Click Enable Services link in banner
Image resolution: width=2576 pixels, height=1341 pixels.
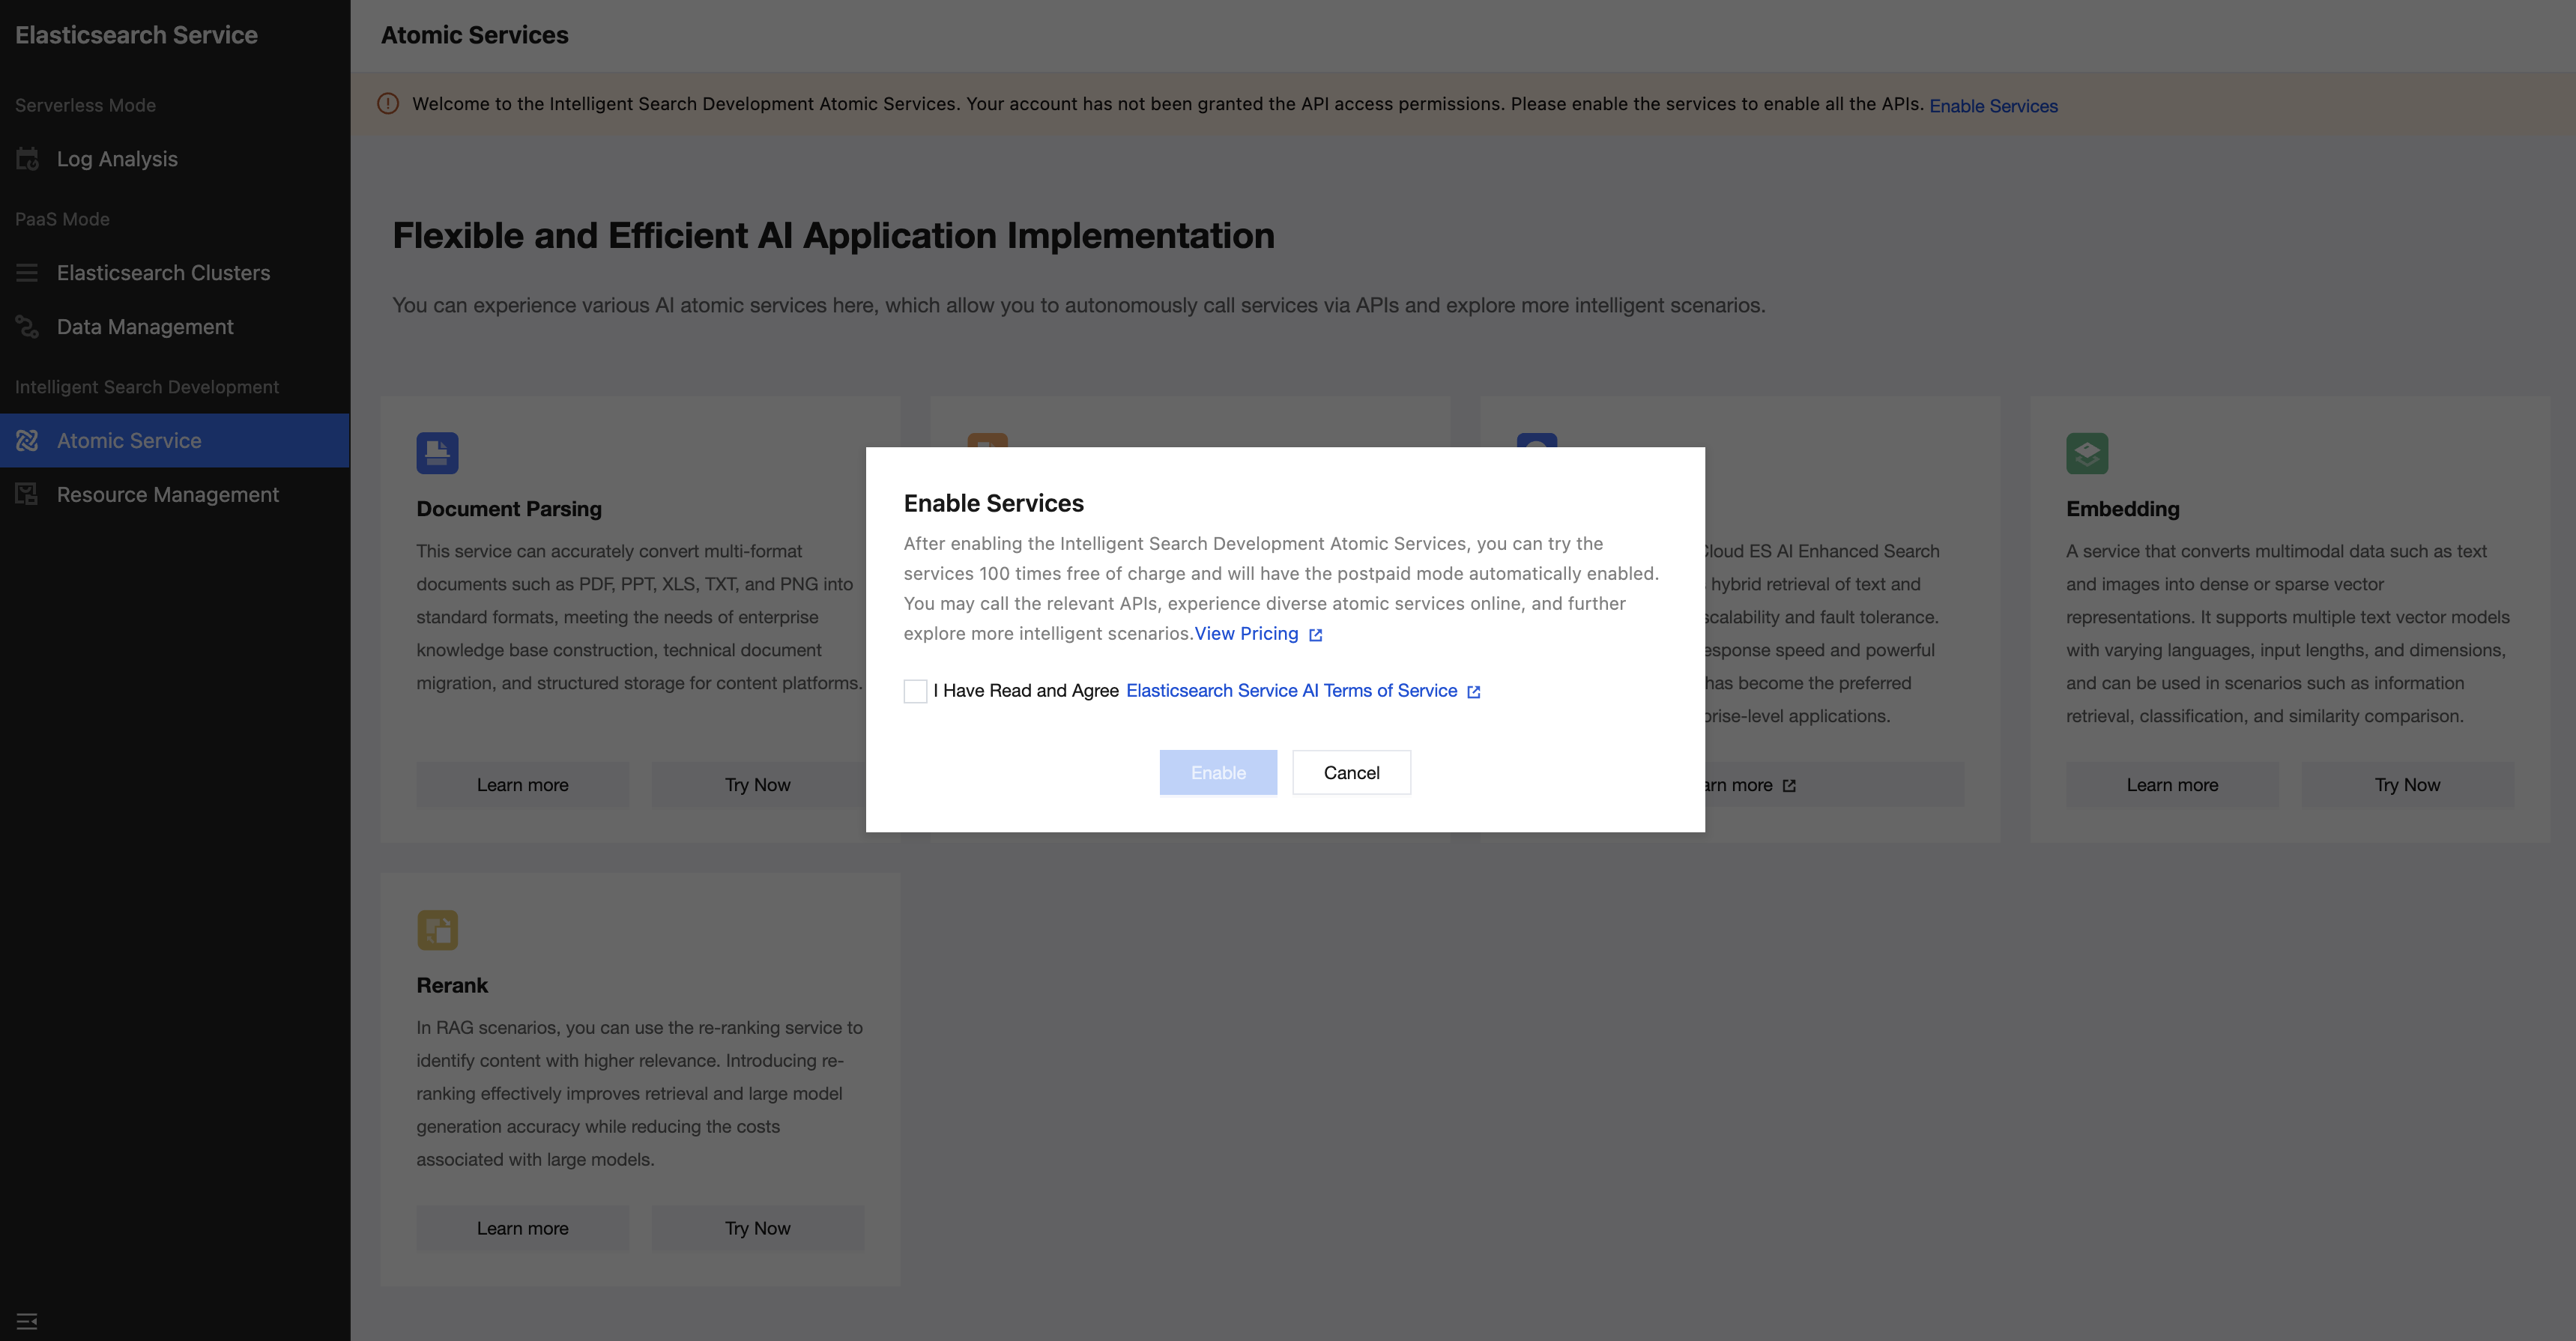point(1993,106)
